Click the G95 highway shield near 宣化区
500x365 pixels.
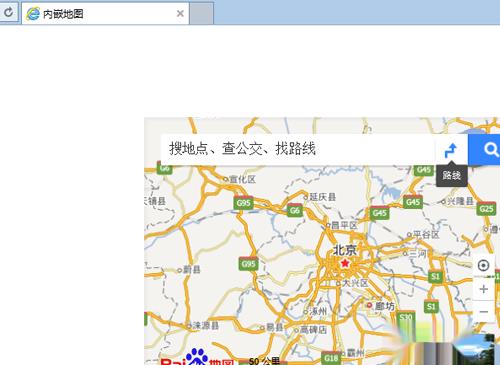(244, 203)
